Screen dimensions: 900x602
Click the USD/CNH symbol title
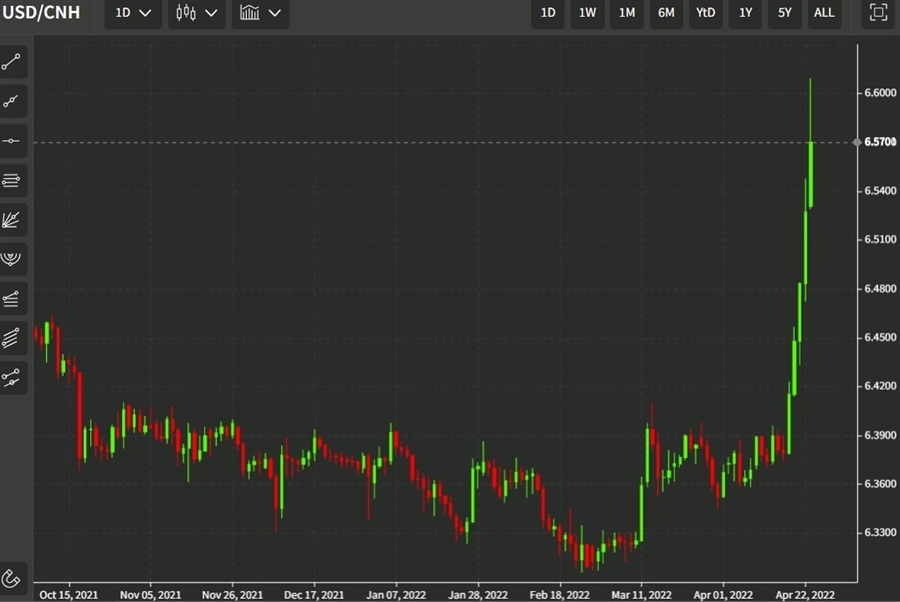(x=41, y=13)
